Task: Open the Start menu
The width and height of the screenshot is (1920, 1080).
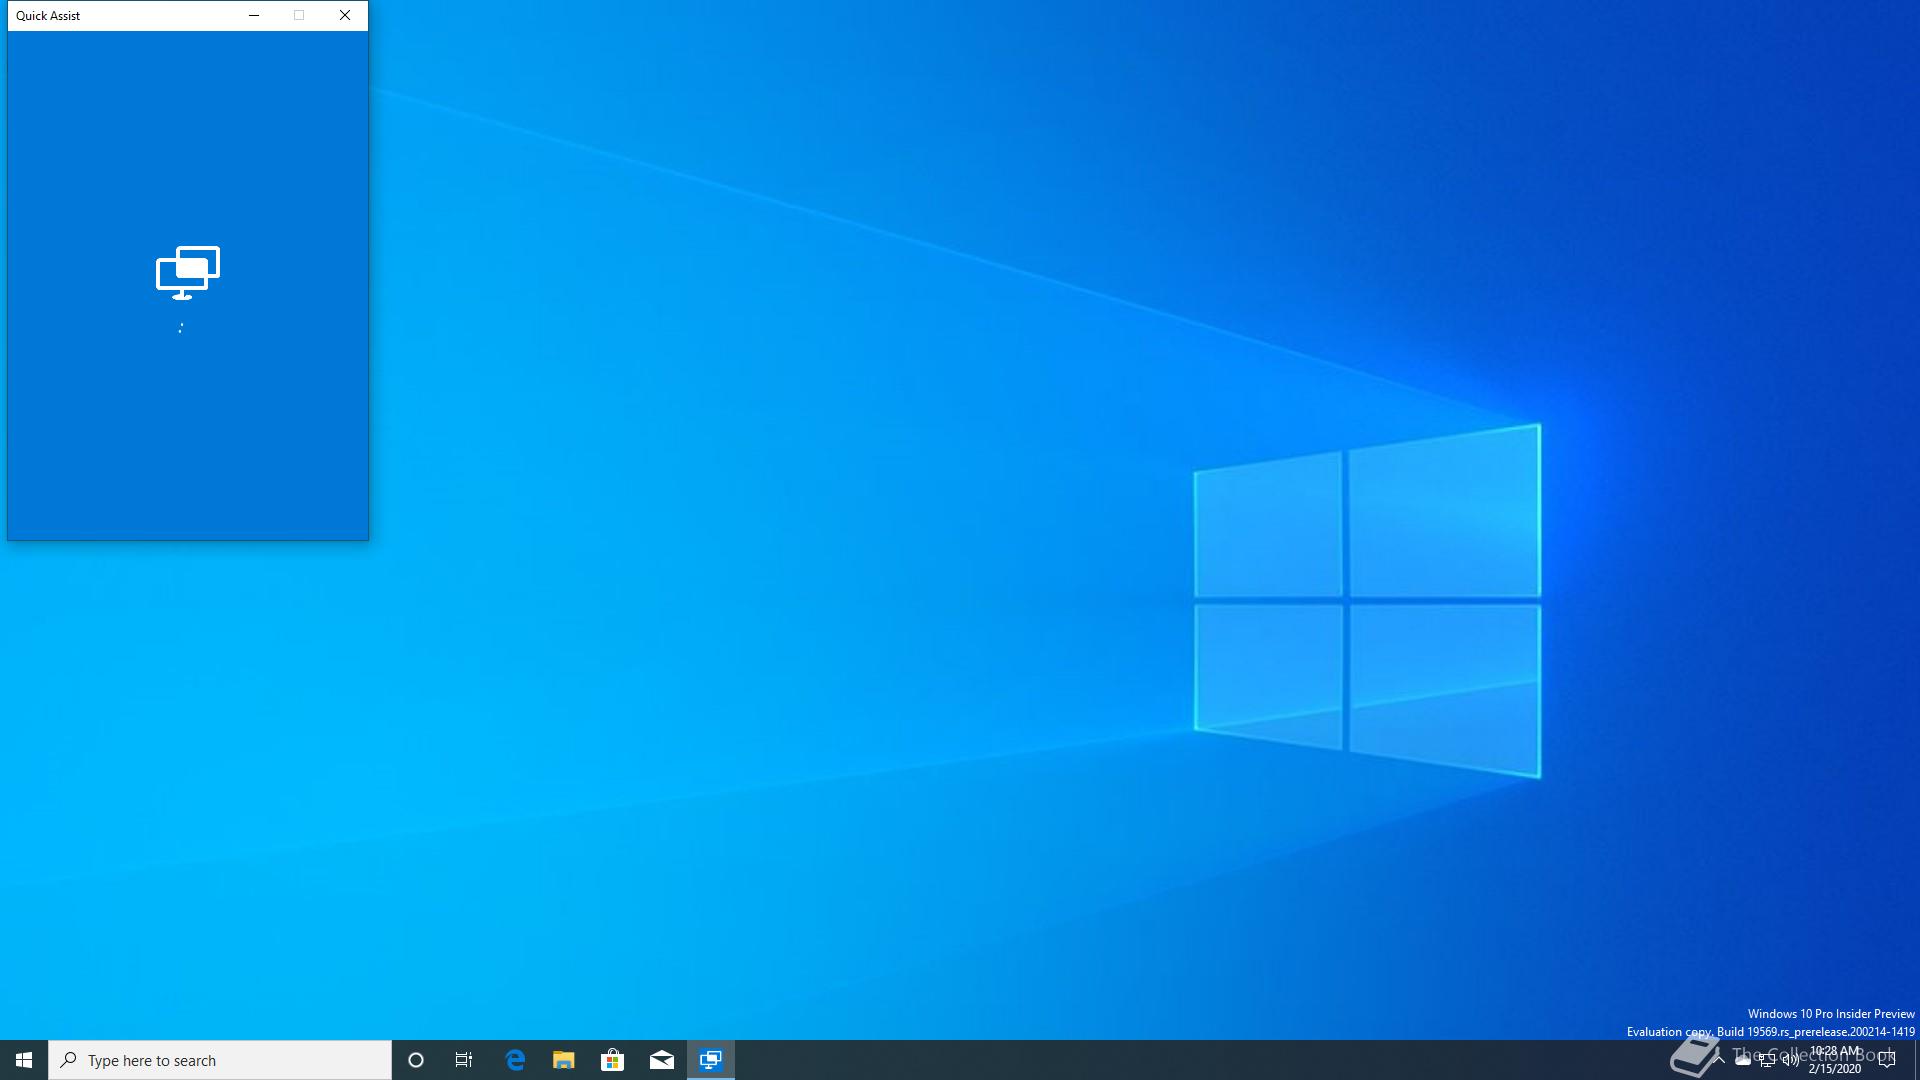Action: tap(24, 1060)
